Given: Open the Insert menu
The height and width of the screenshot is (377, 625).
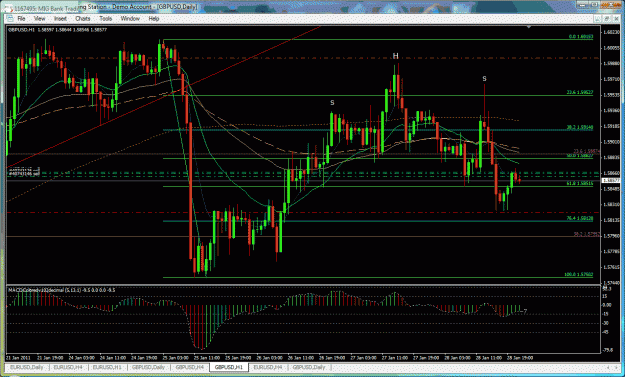Looking at the screenshot, I should (x=60, y=19).
